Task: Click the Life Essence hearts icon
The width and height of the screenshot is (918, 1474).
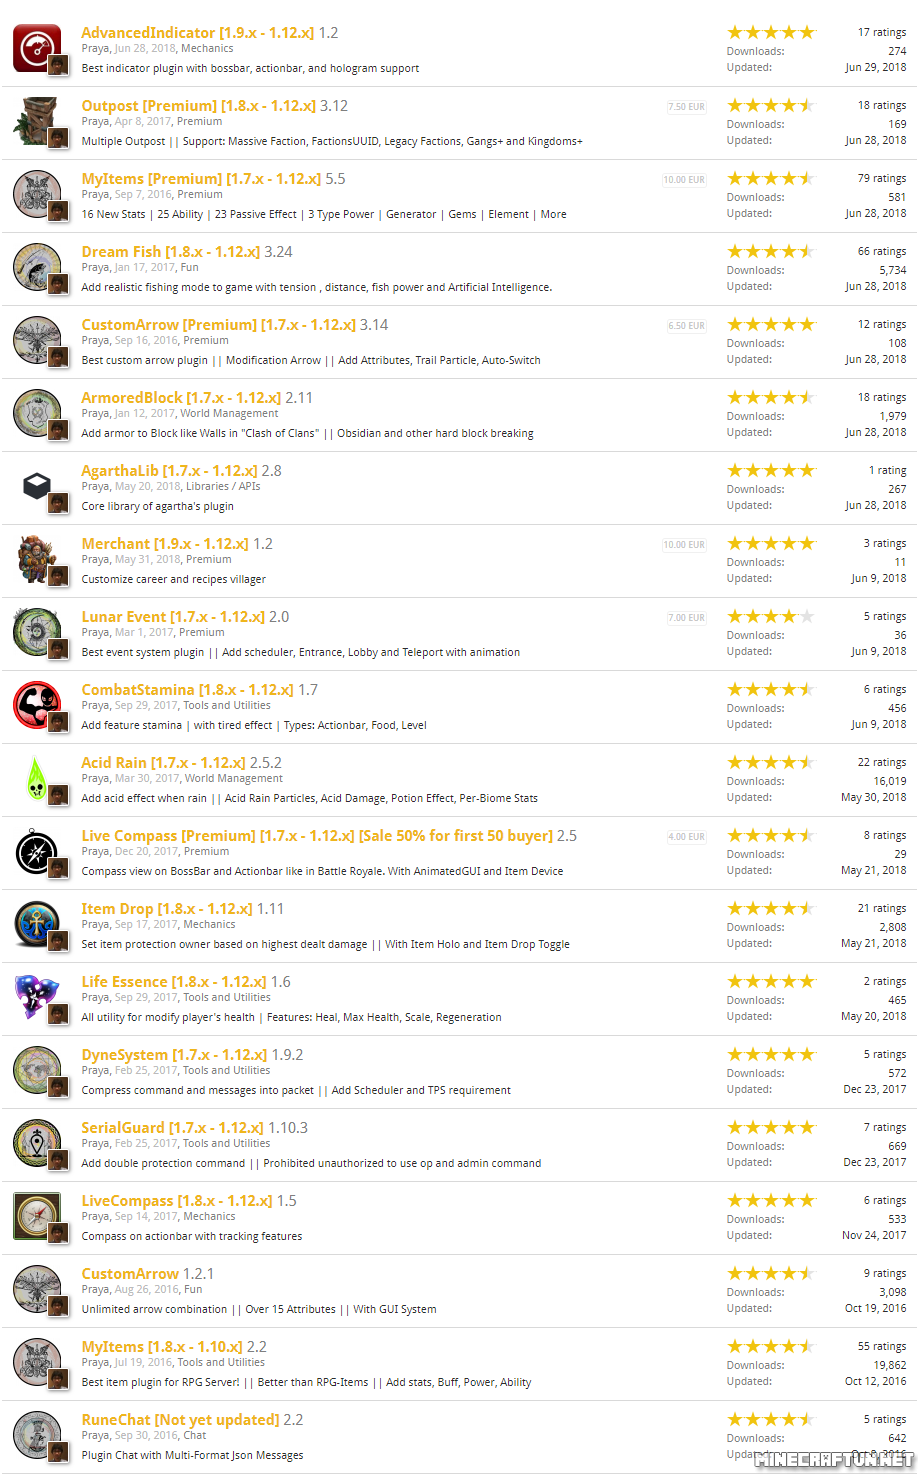Action: coord(37,998)
